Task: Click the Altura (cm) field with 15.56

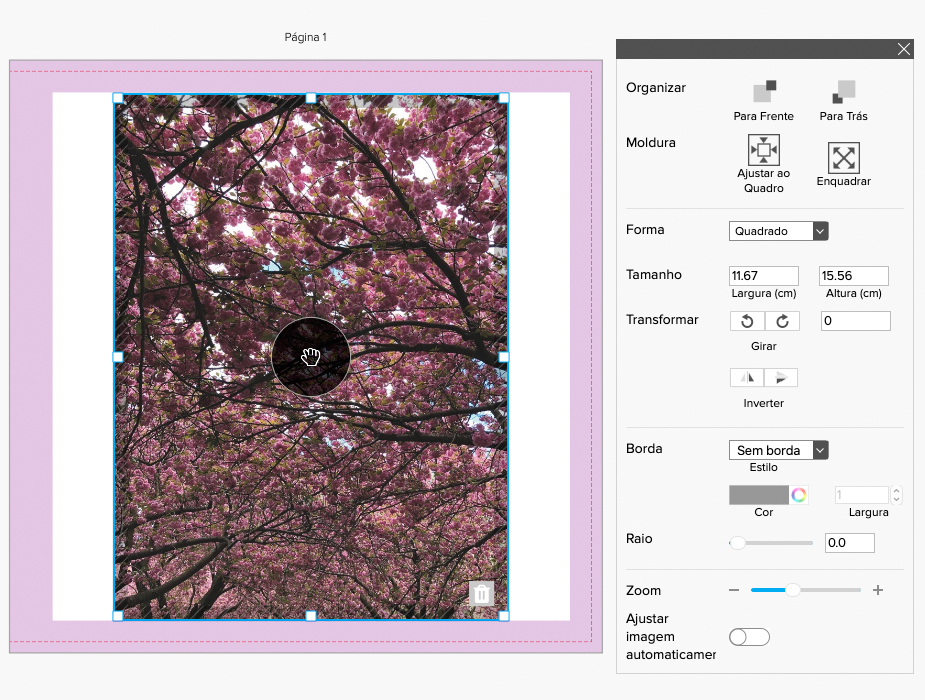Action: coord(854,275)
